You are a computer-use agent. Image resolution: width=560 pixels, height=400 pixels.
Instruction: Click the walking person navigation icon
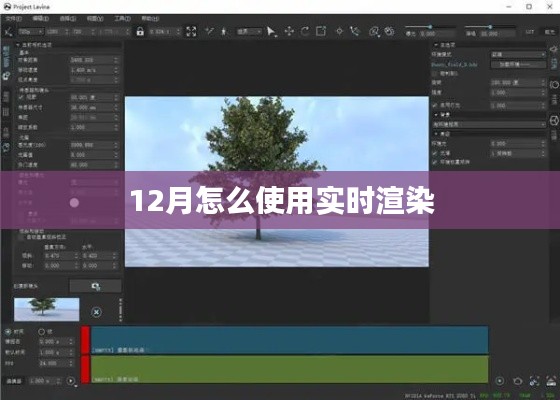click(224, 31)
